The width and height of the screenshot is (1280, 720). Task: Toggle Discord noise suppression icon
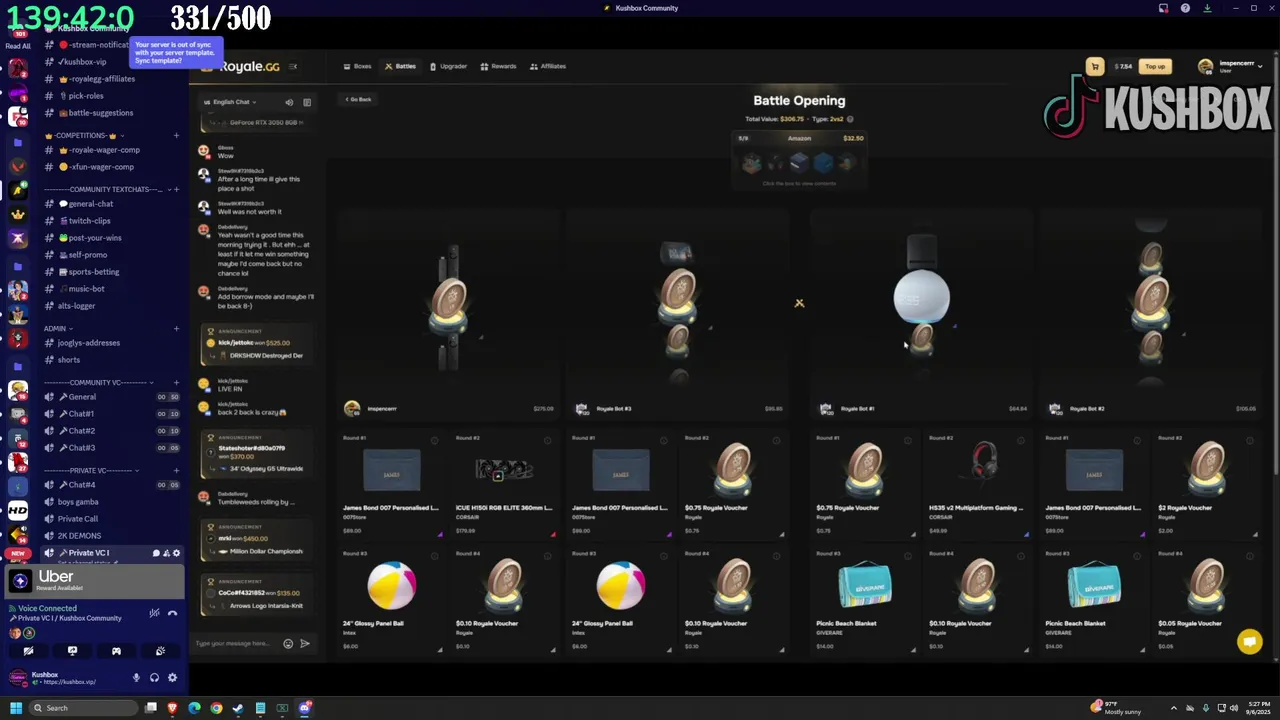[154, 613]
